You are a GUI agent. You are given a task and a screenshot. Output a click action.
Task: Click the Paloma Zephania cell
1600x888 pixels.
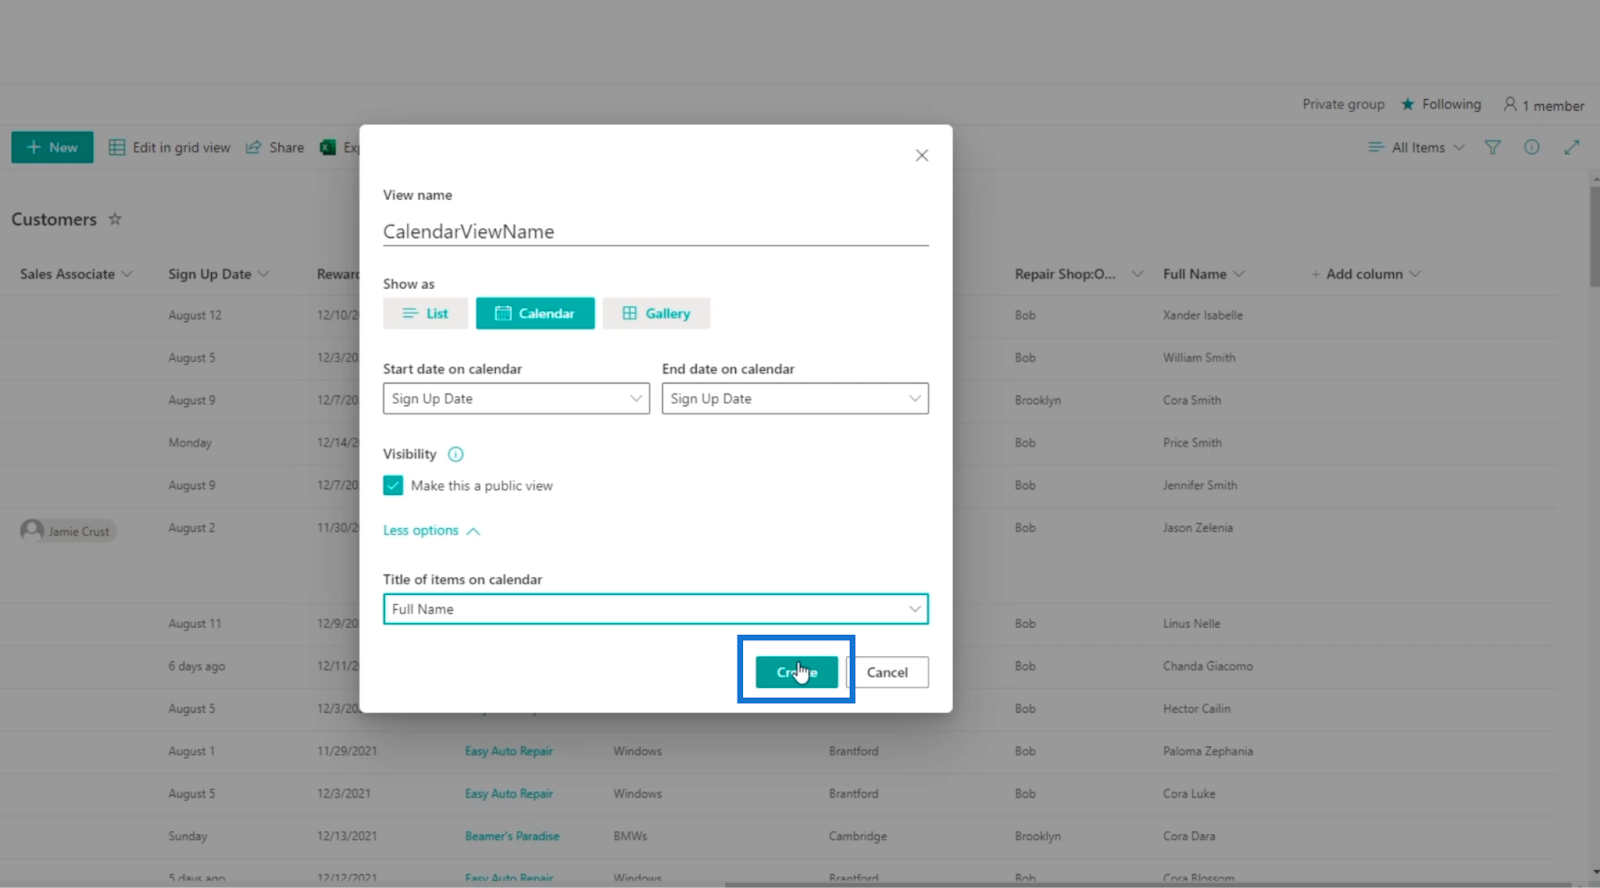[x=1208, y=751]
